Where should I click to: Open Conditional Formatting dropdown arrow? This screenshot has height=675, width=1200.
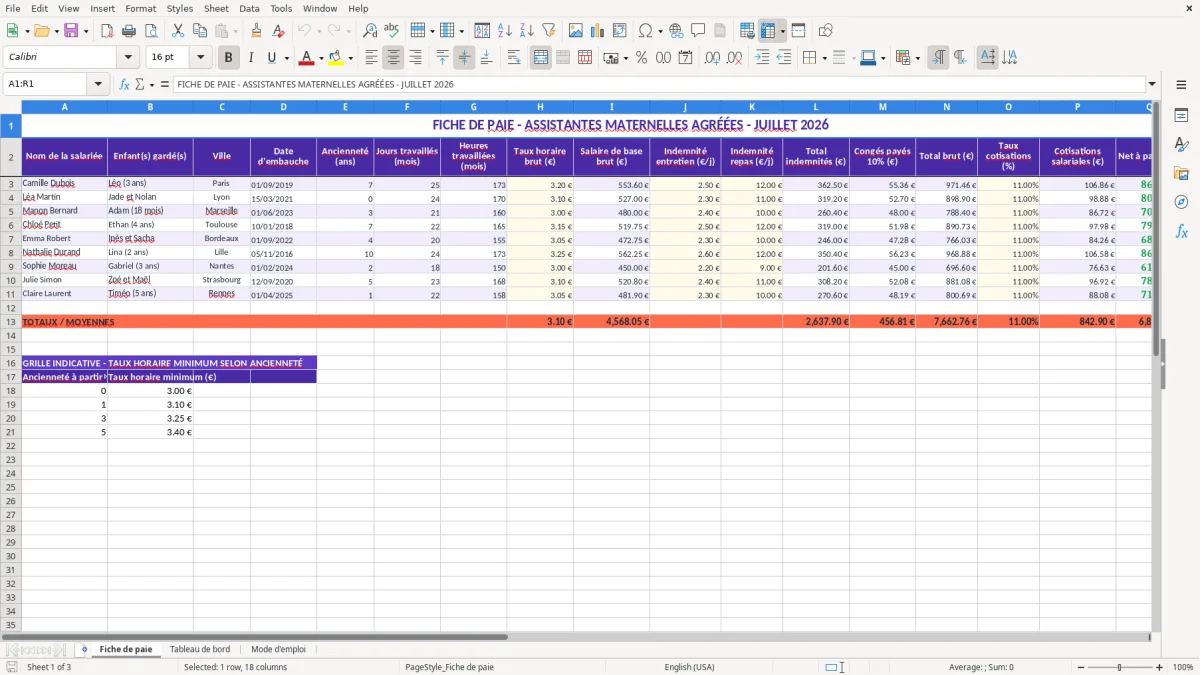point(917,58)
